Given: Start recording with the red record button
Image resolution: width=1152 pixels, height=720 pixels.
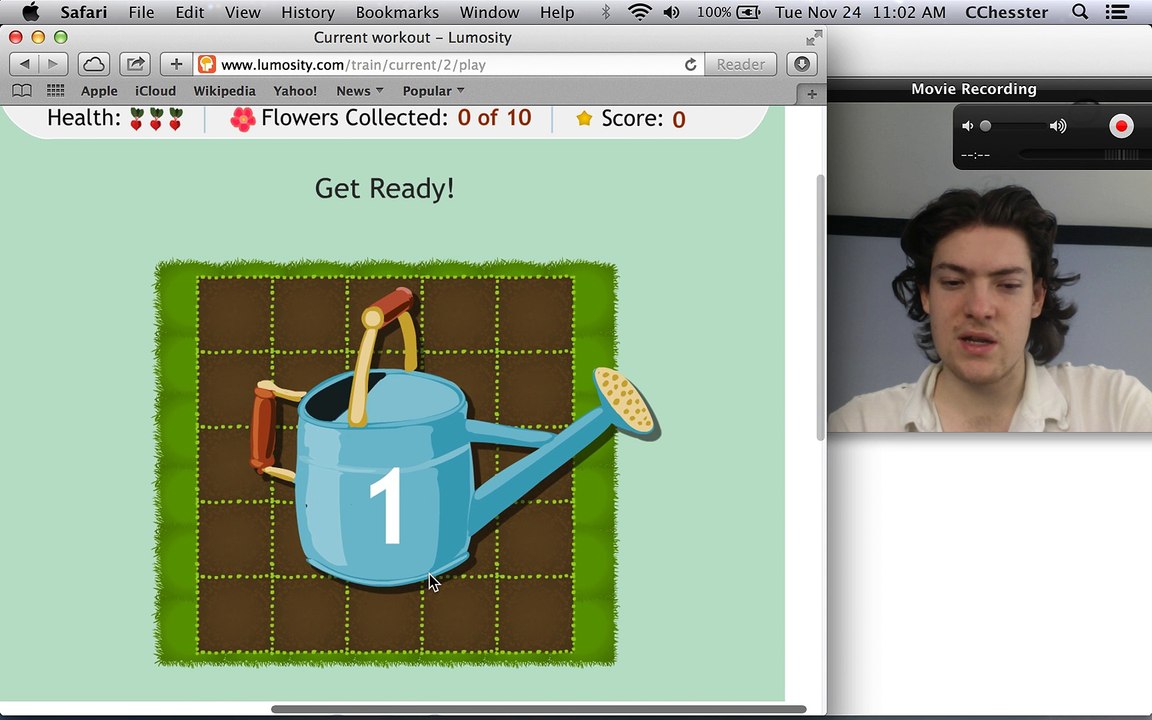Looking at the screenshot, I should click(1121, 126).
